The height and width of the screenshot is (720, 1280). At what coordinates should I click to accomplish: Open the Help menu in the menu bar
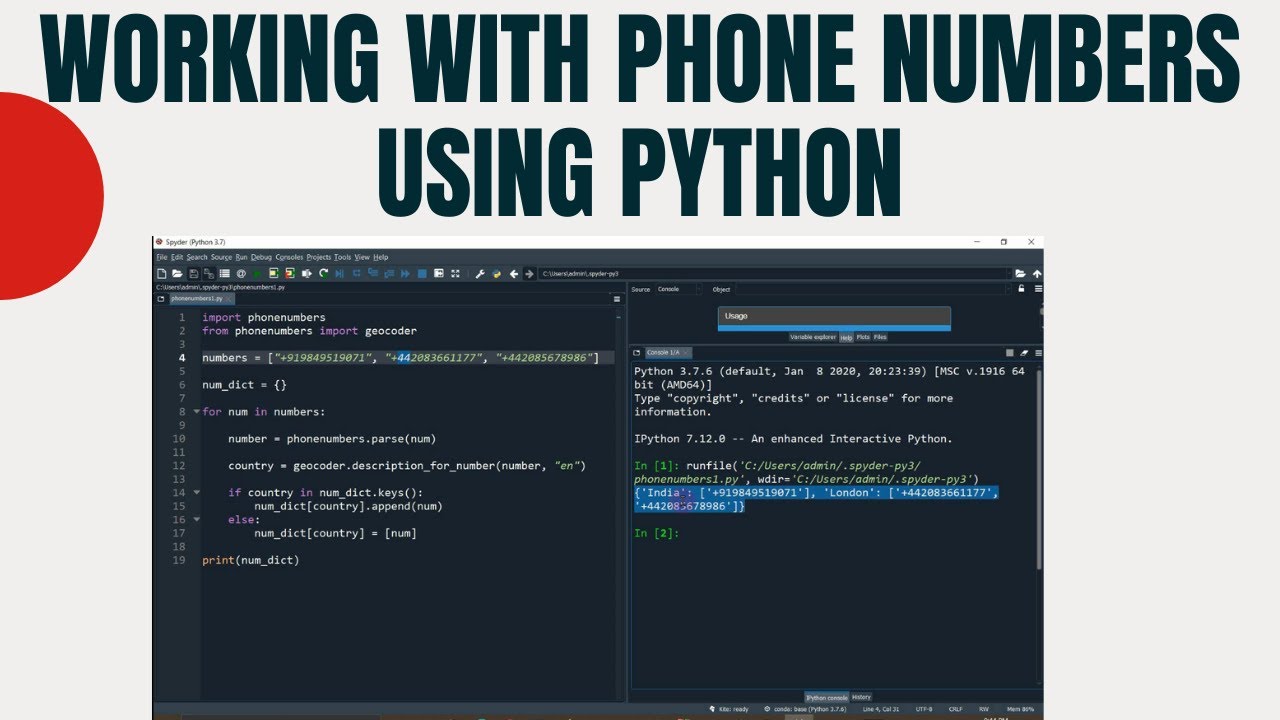coord(381,257)
